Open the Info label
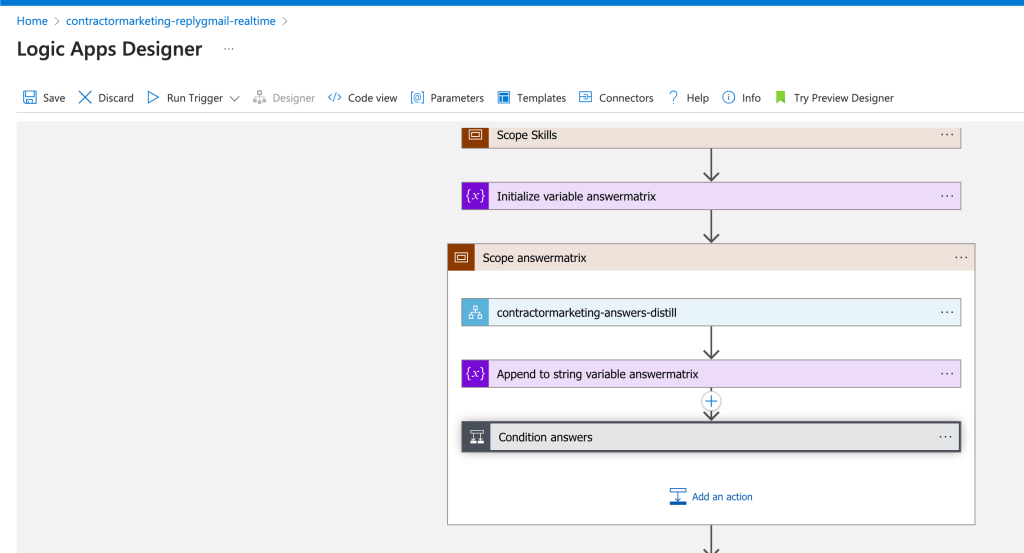 (x=751, y=98)
